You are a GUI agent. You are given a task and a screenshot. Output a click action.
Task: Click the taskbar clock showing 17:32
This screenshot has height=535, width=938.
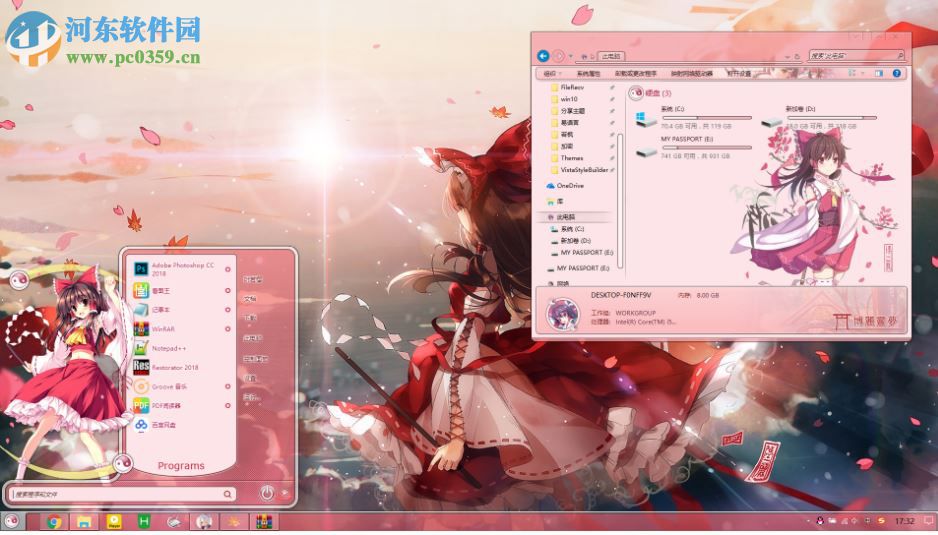[904, 521]
